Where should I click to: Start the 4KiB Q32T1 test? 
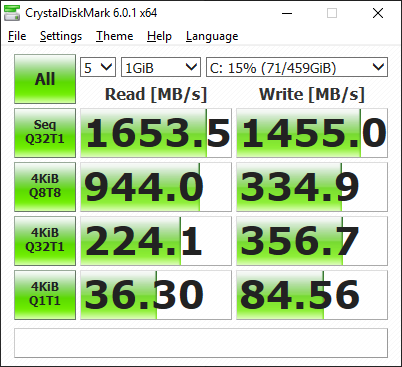(45, 241)
